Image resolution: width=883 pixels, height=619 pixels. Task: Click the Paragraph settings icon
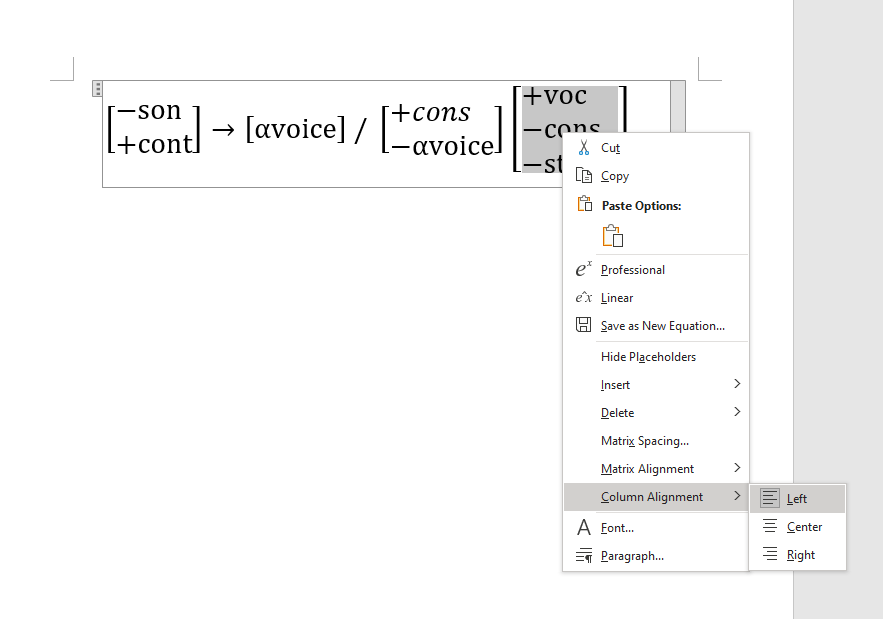[x=584, y=556]
